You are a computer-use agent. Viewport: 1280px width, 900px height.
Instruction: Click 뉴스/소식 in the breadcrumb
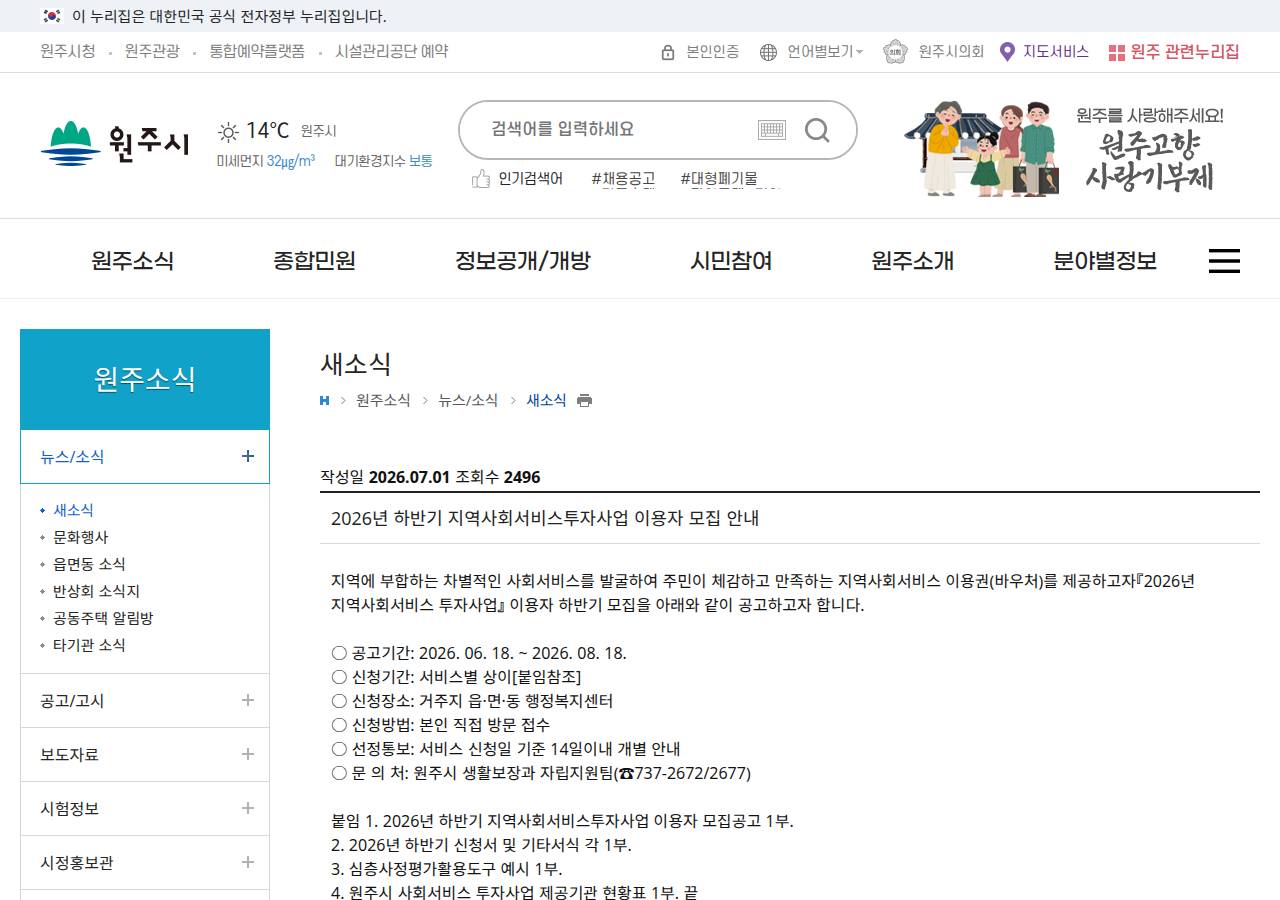[468, 400]
